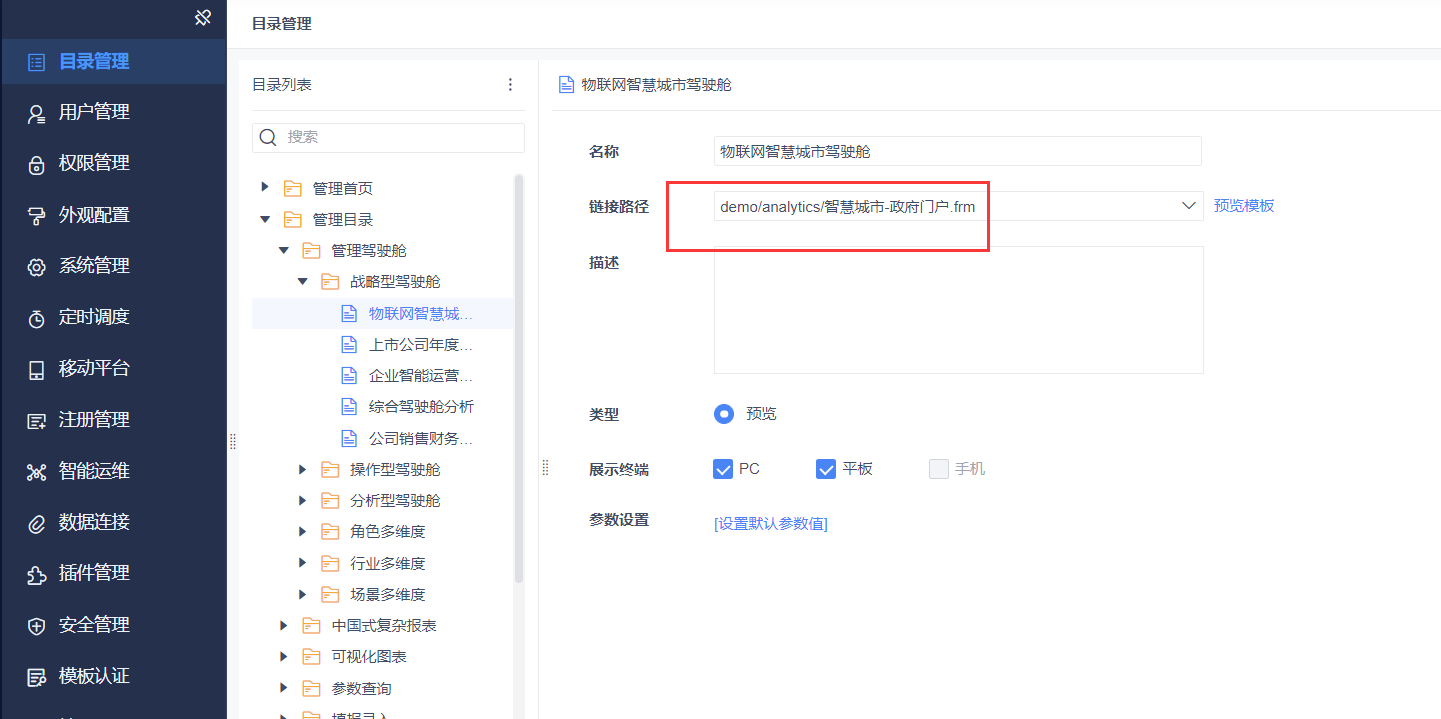Expand the 操作型驾驶舱 folder
Screen dimensions: 1441x719
(303, 470)
